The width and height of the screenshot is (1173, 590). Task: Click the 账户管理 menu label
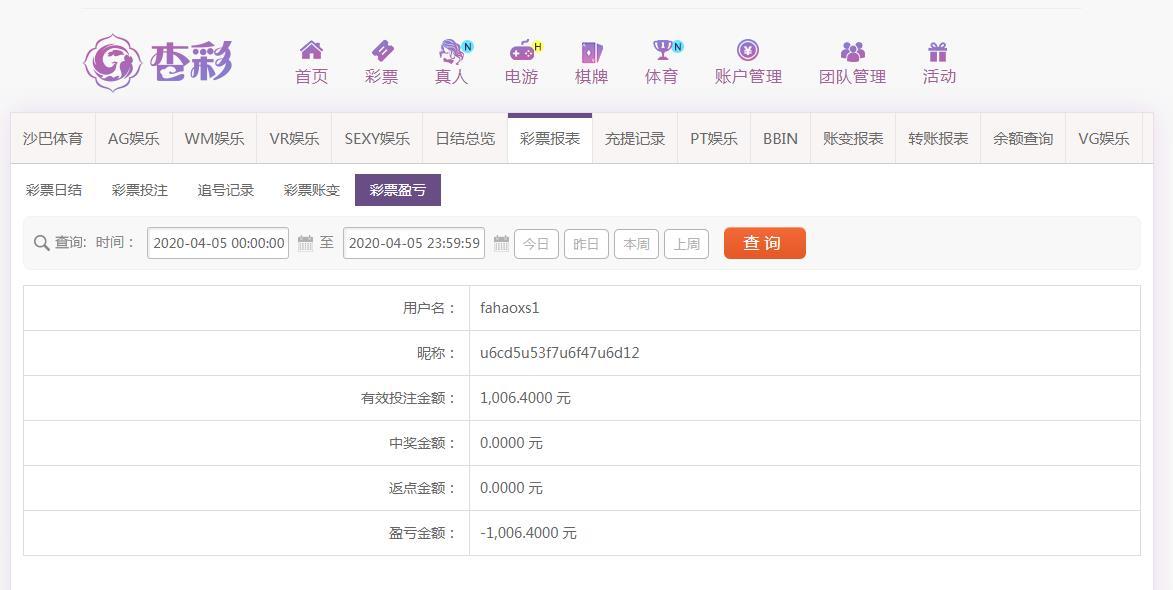748,76
